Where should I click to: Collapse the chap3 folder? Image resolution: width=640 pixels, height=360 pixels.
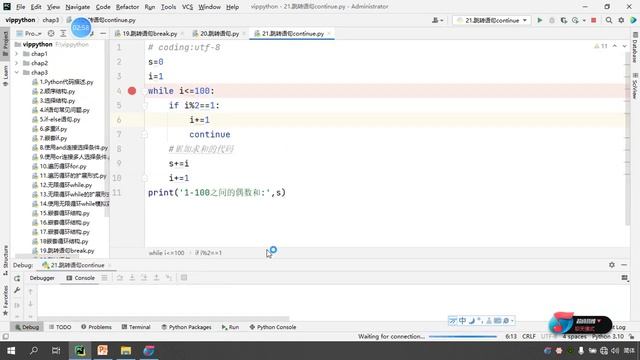coord(17,72)
